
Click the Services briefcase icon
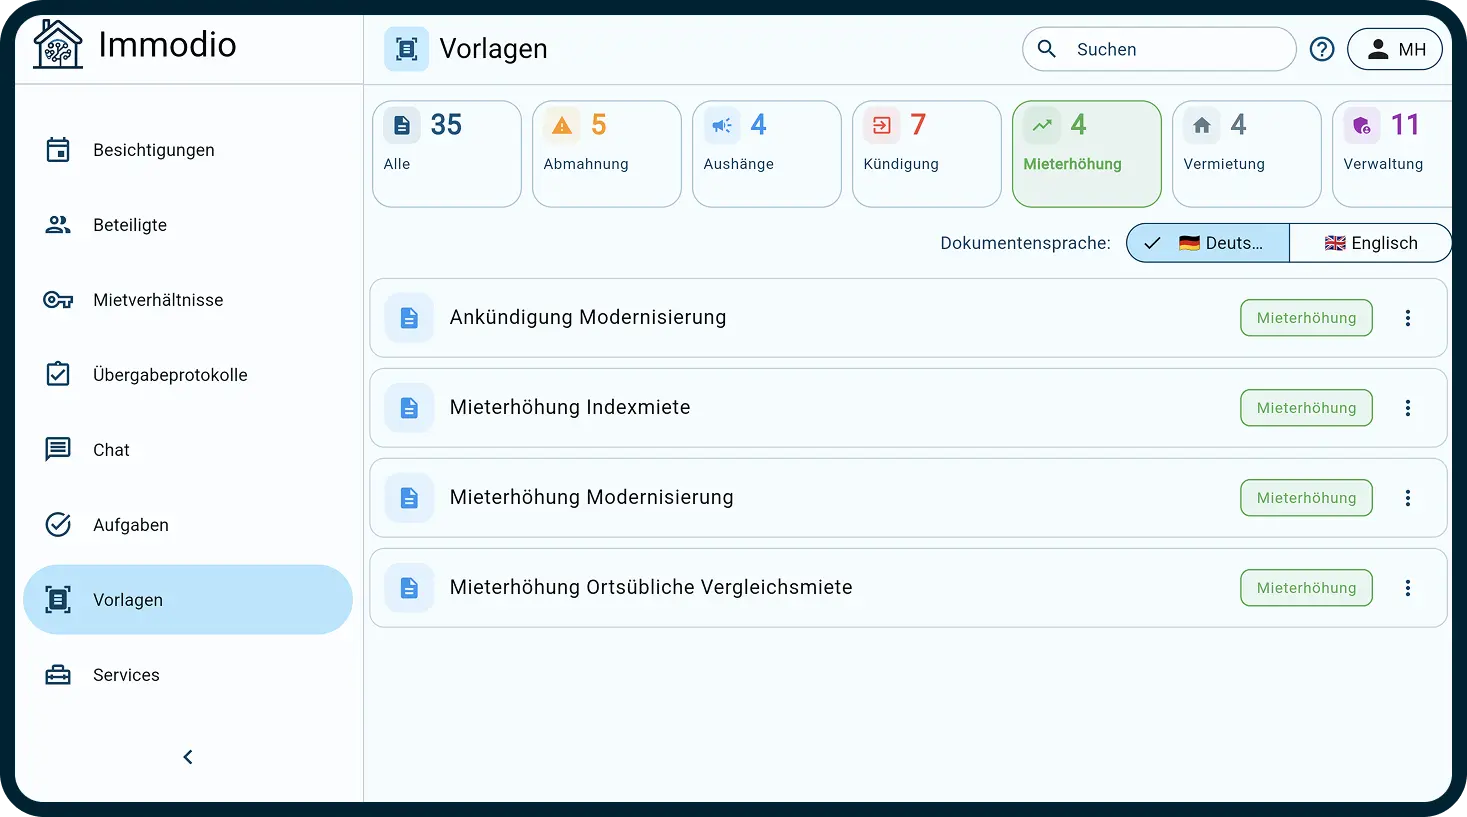[58, 675]
